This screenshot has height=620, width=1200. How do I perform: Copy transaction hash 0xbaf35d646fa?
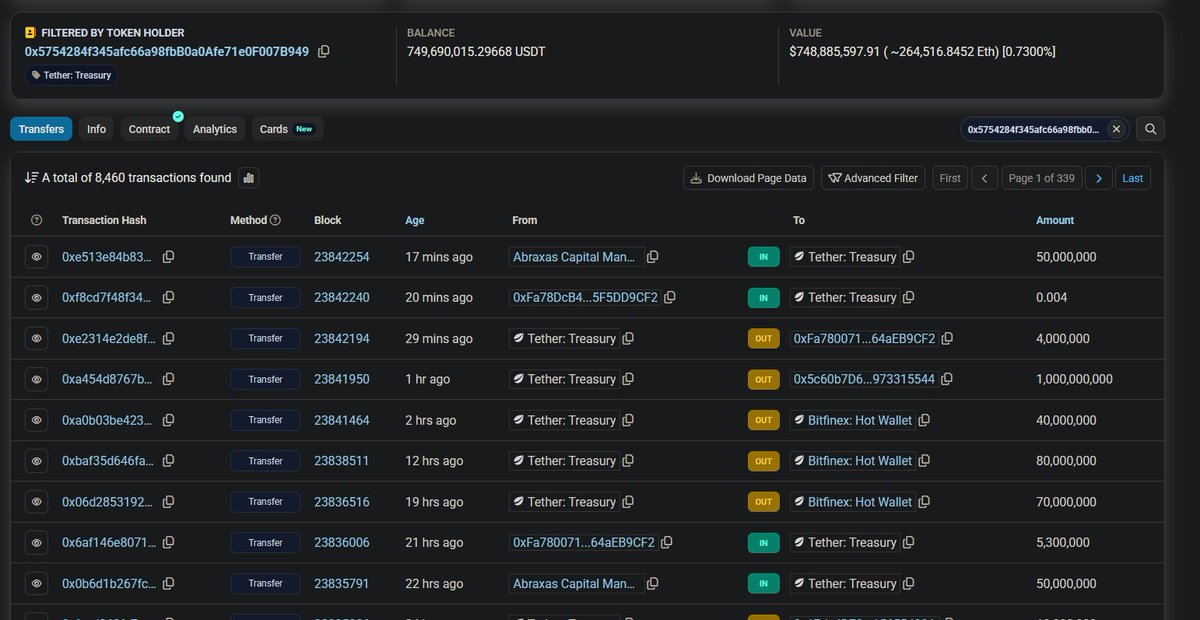[x=168, y=461]
